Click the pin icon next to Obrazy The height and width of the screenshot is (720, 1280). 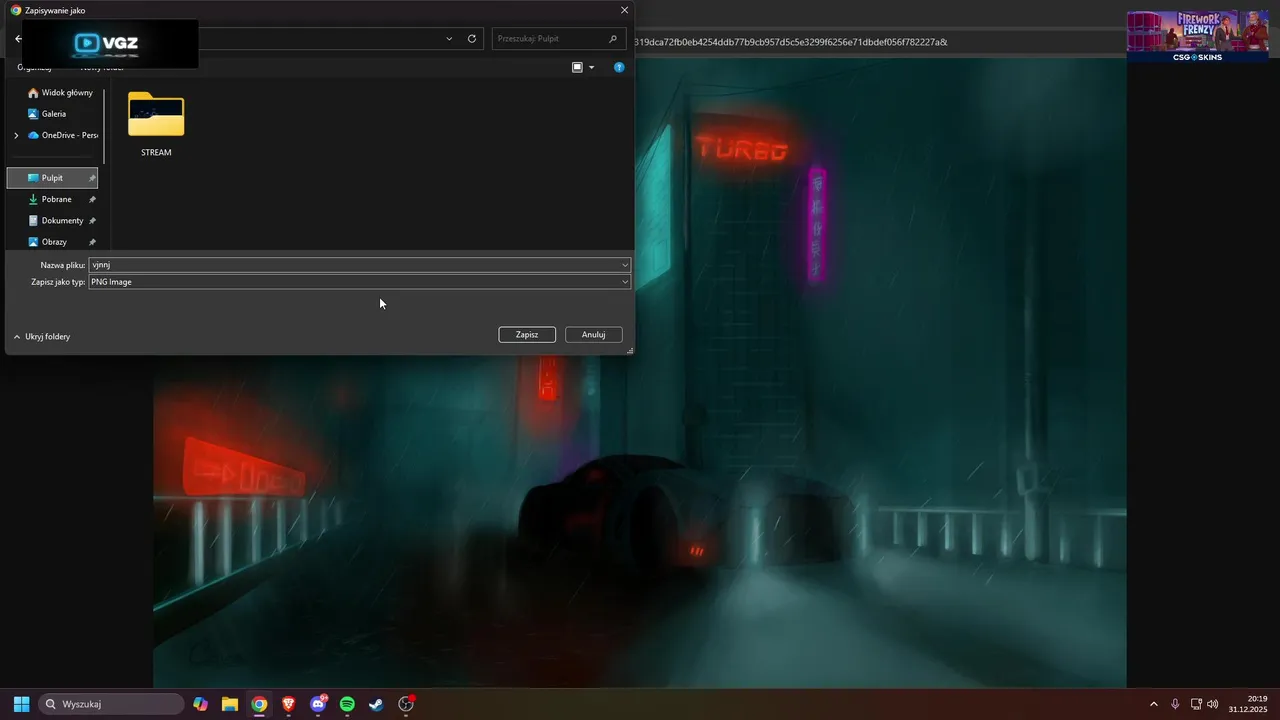click(92, 242)
